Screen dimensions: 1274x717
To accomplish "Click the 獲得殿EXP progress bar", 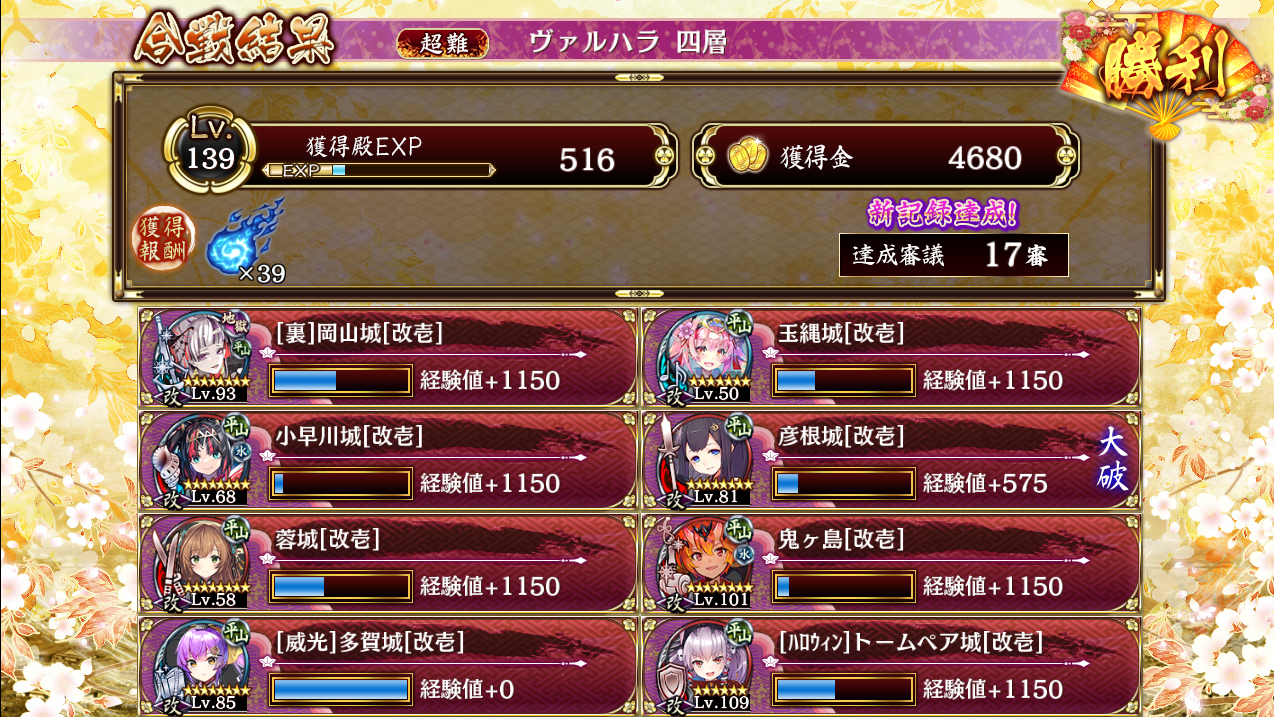I will [378, 170].
